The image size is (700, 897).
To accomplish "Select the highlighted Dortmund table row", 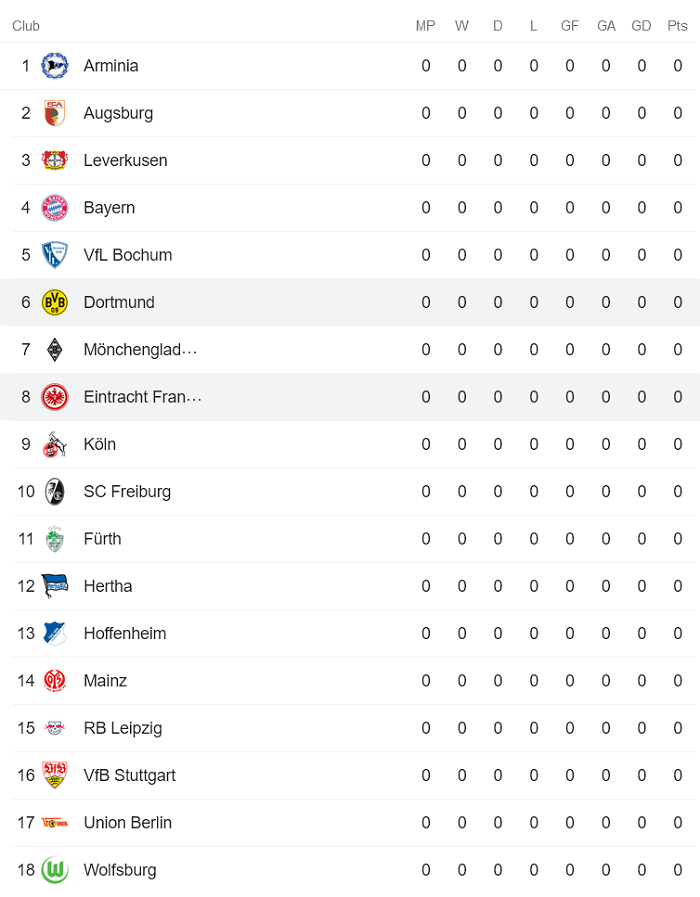I will pos(350,302).
